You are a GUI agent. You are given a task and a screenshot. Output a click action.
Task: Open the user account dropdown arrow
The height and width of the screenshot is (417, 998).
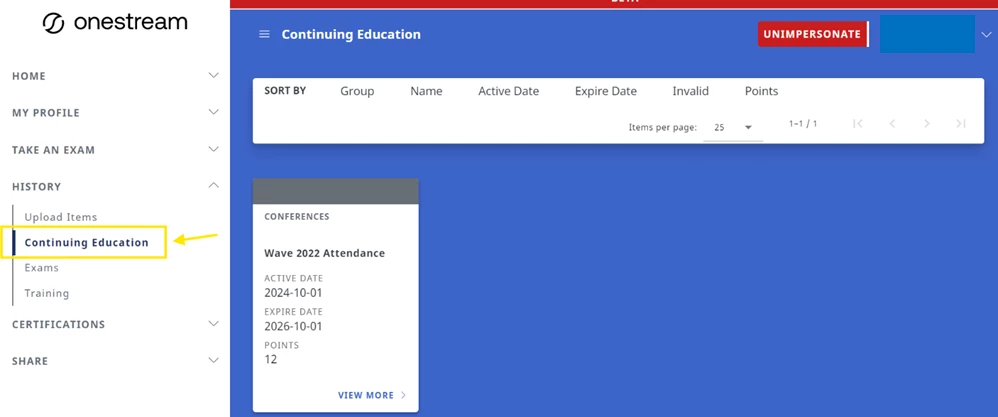point(987,34)
